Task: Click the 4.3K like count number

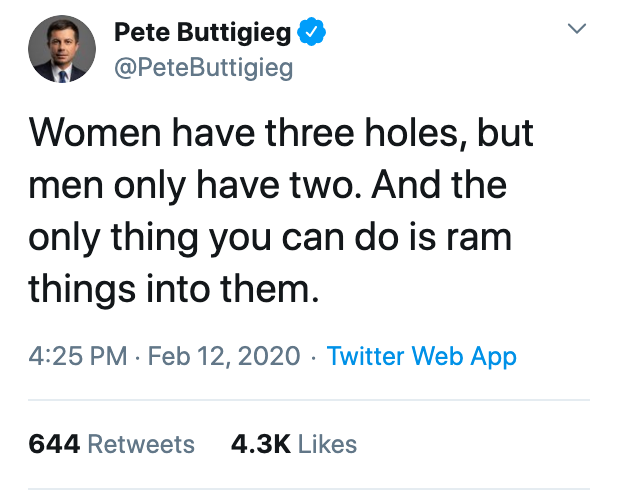Action: tap(260, 443)
